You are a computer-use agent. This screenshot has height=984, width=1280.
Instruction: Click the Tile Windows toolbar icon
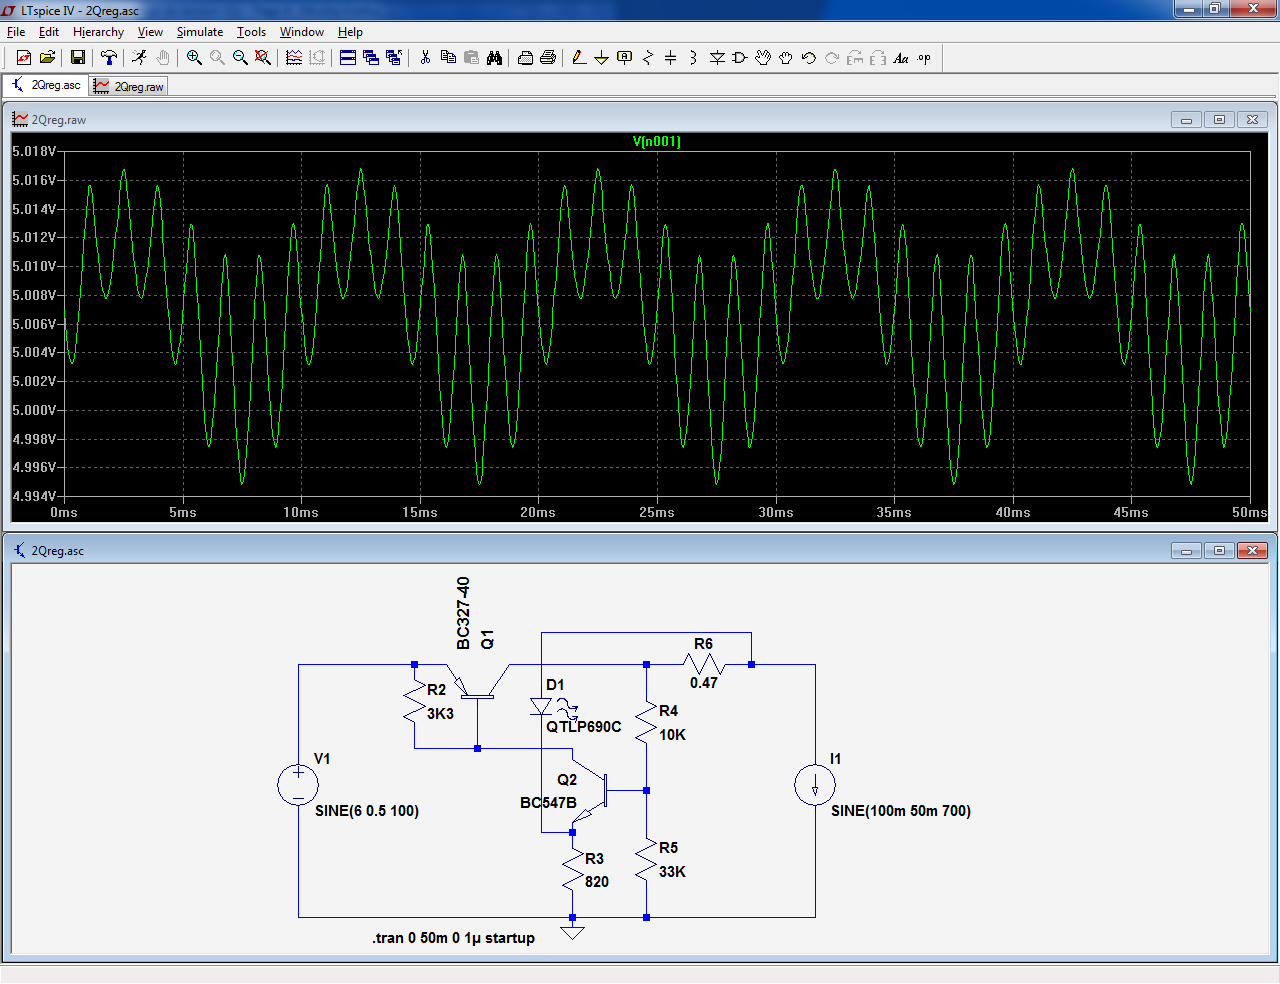(348, 58)
